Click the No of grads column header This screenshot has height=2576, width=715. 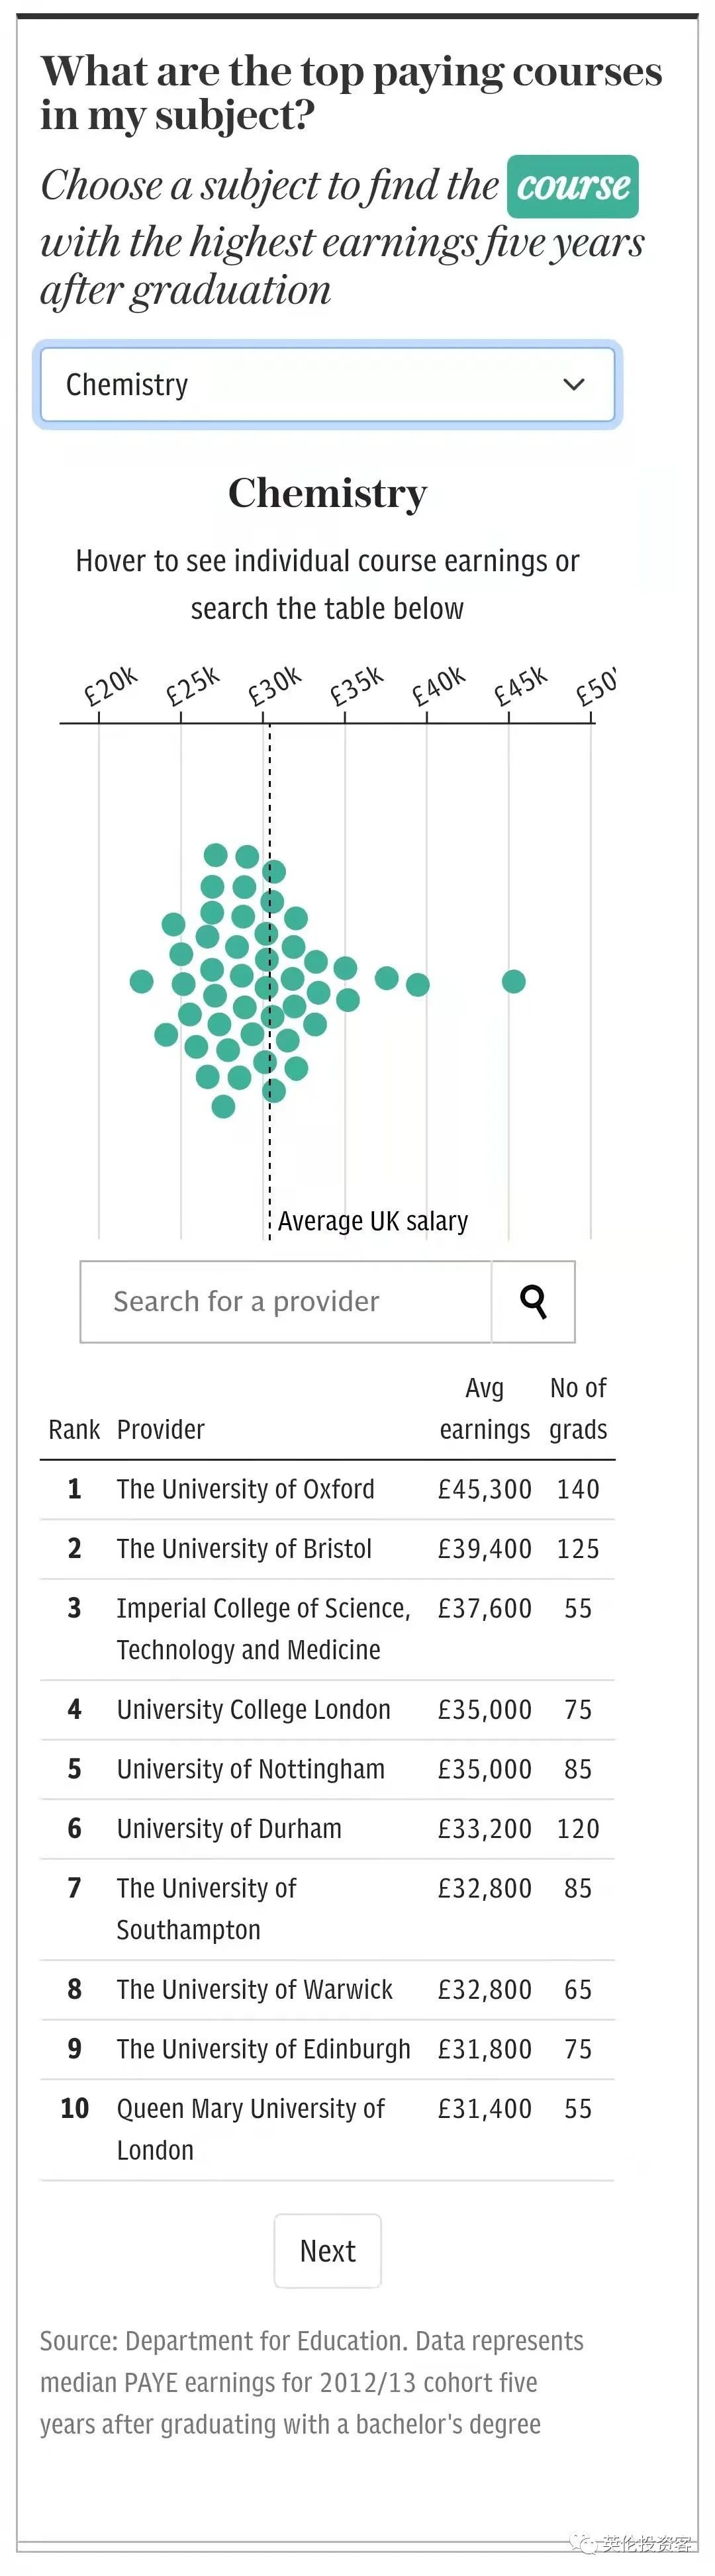578,1409
